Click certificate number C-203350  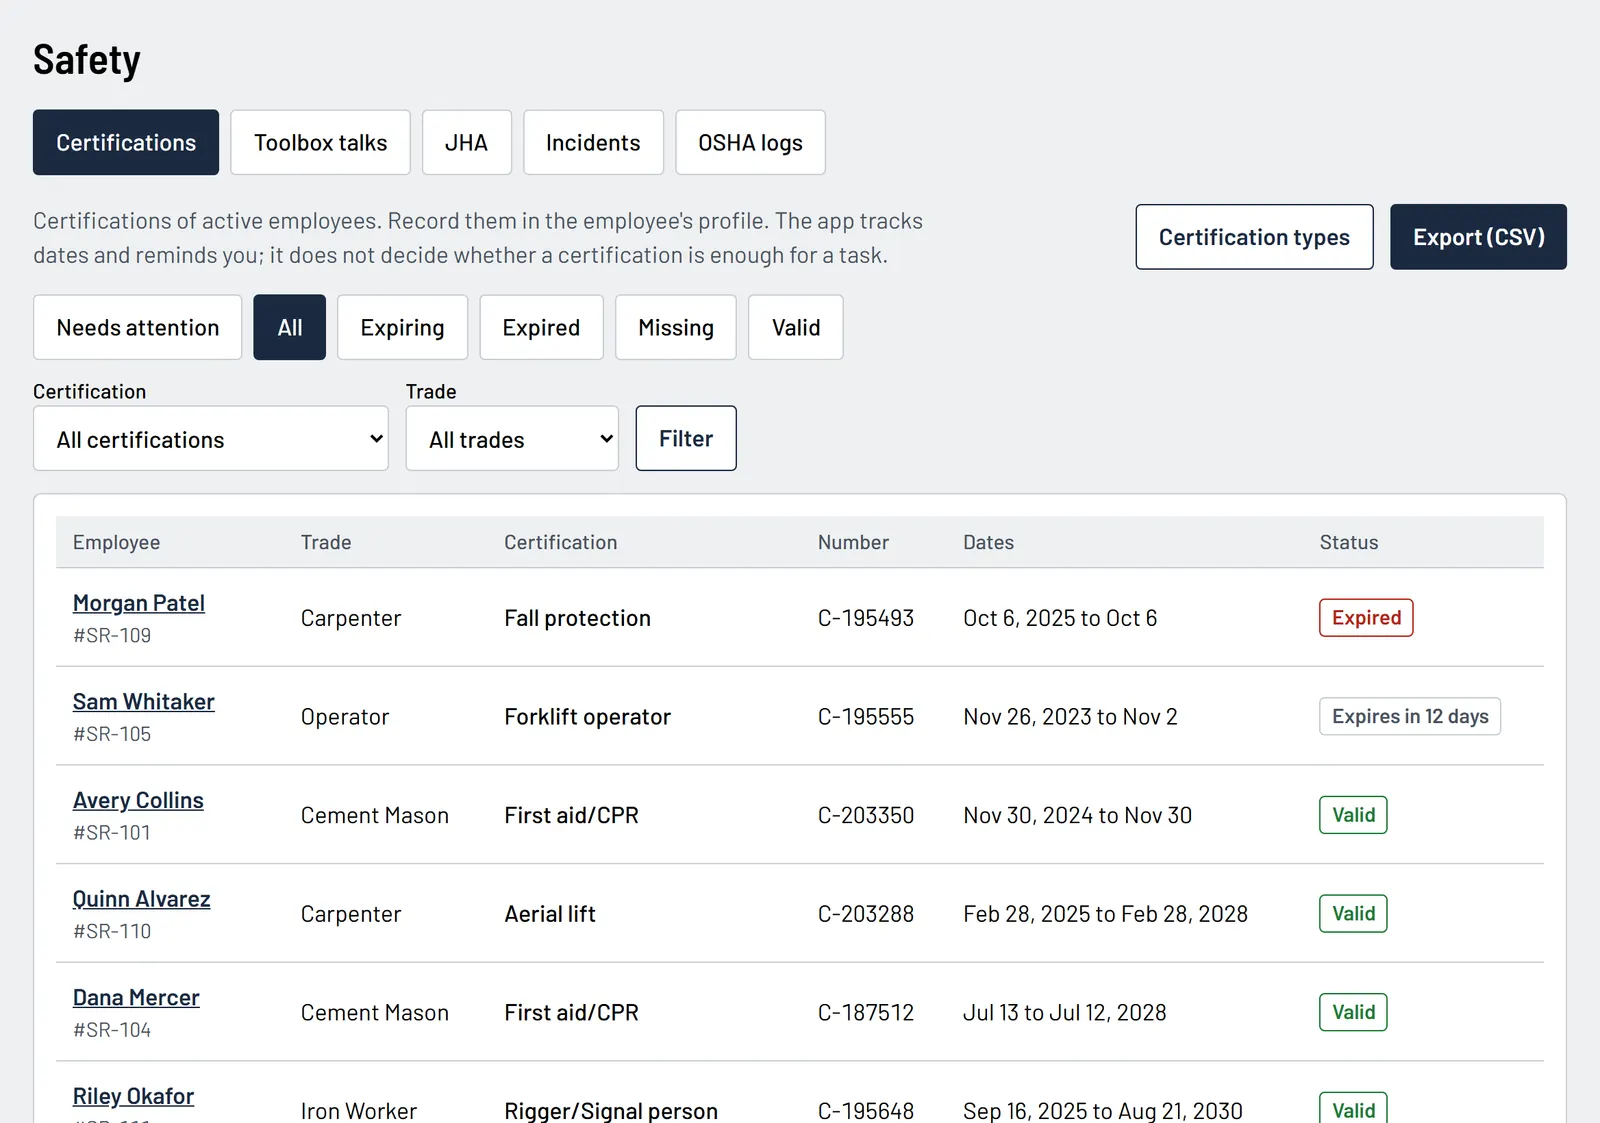[866, 815]
